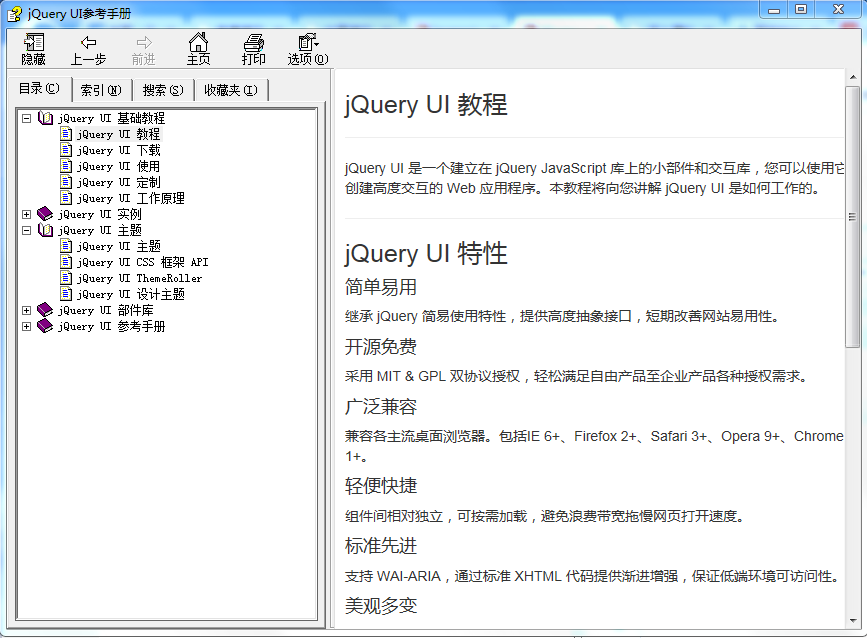Collapse the jQuery UI 基础教程 tree node
Image resolution: width=867 pixels, height=638 pixels.
27,118
